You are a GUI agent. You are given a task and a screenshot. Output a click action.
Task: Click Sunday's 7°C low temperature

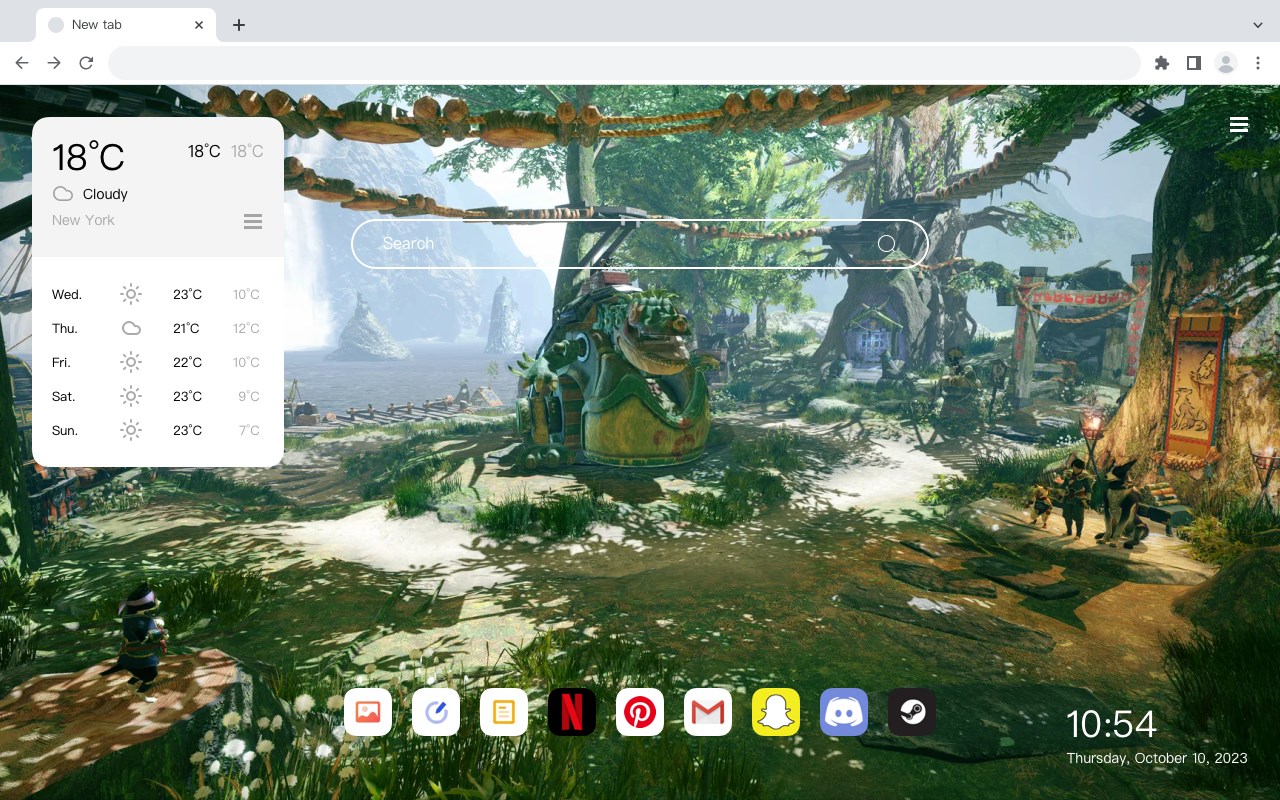249,430
